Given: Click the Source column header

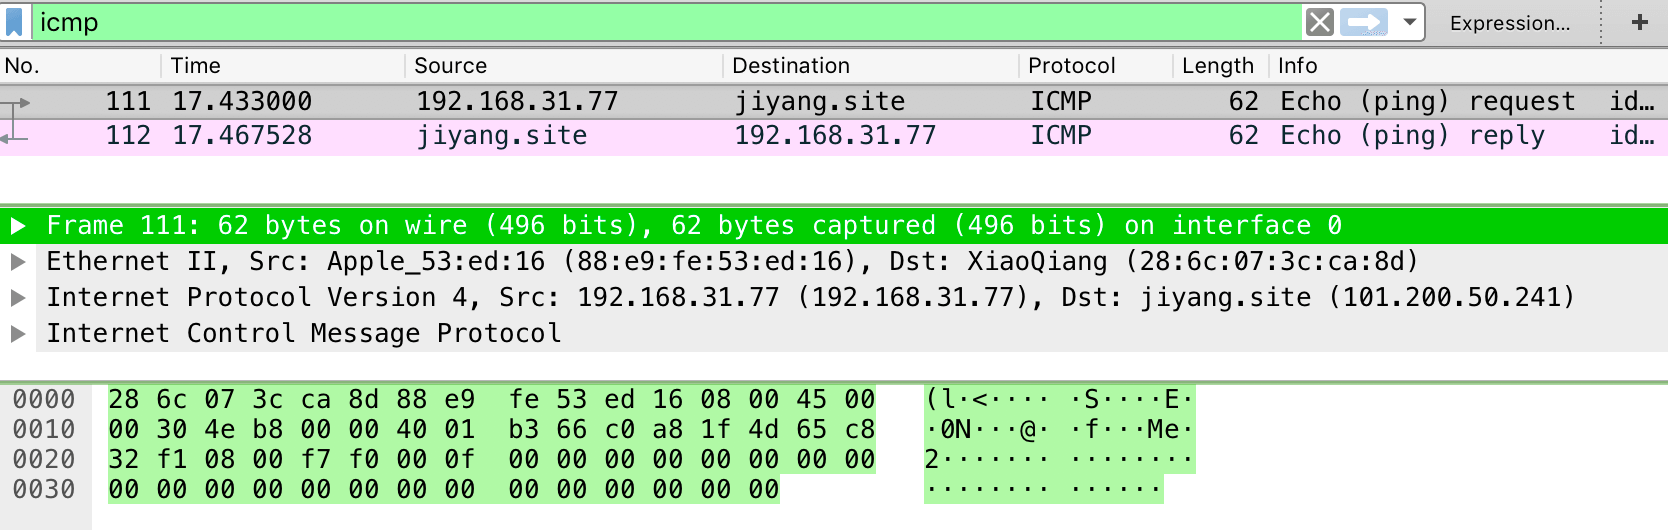Looking at the screenshot, I should click(564, 66).
